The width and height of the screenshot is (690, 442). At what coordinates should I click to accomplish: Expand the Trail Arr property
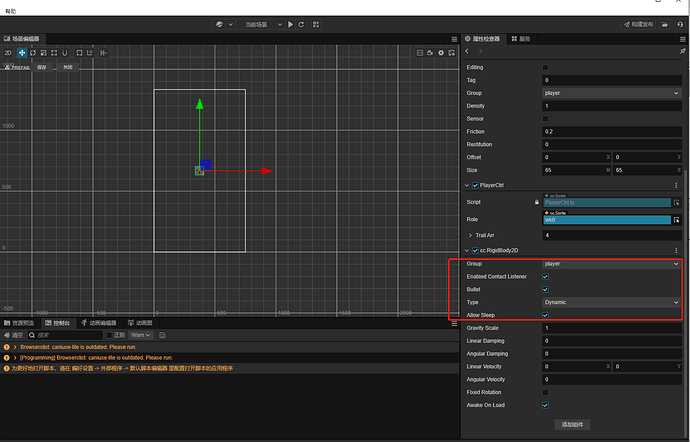[x=471, y=235]
